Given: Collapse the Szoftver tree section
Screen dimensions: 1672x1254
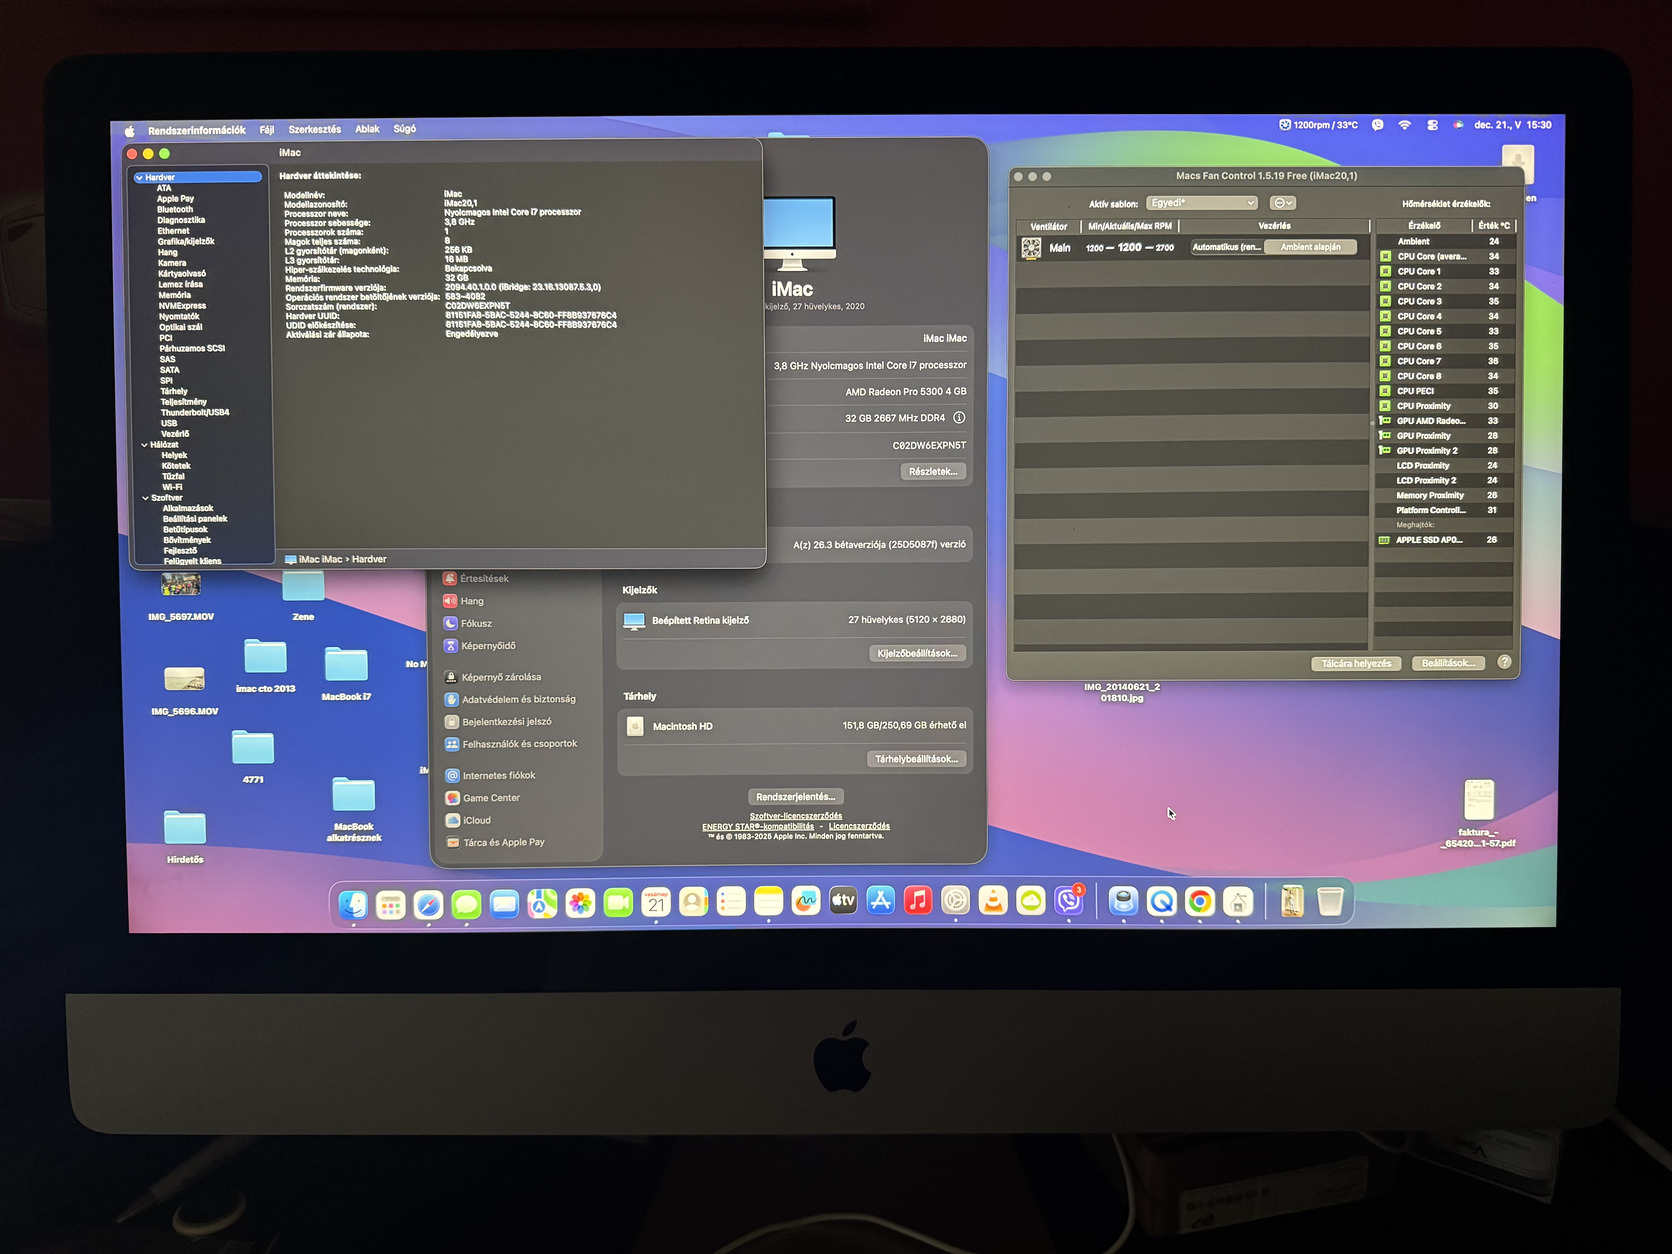Looking at the screenshot, I should (146, 498).
